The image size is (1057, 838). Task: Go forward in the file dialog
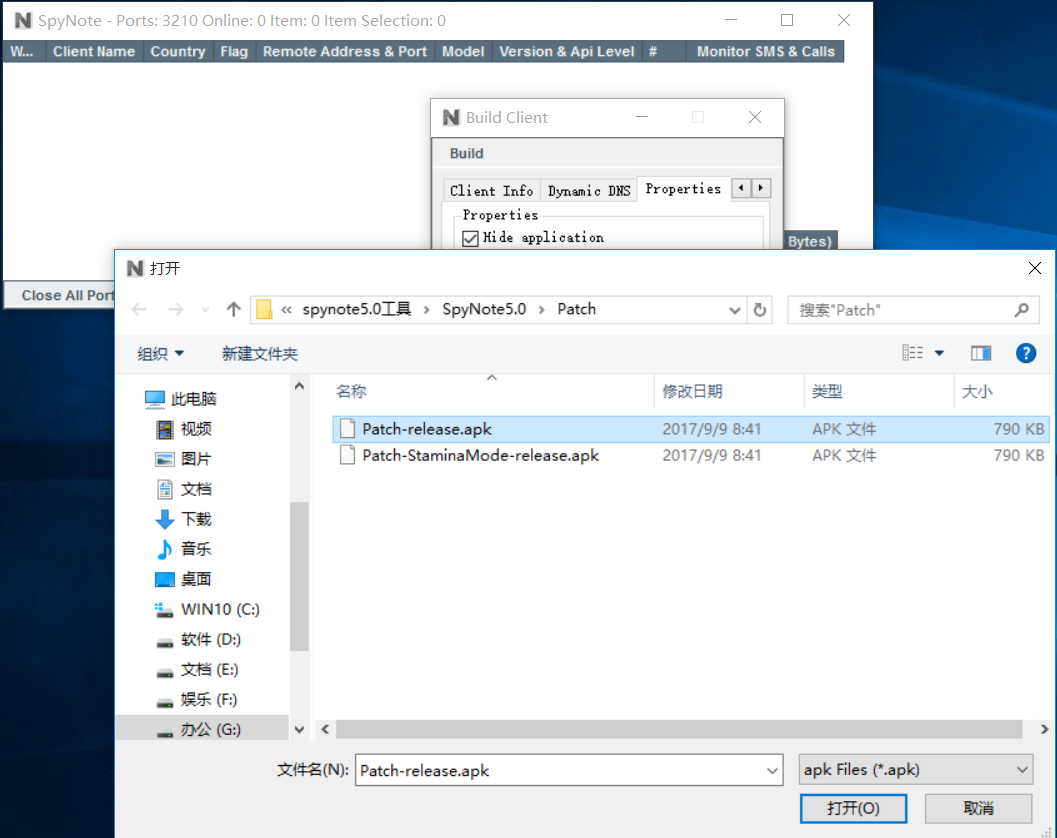(x=175, y=309)
